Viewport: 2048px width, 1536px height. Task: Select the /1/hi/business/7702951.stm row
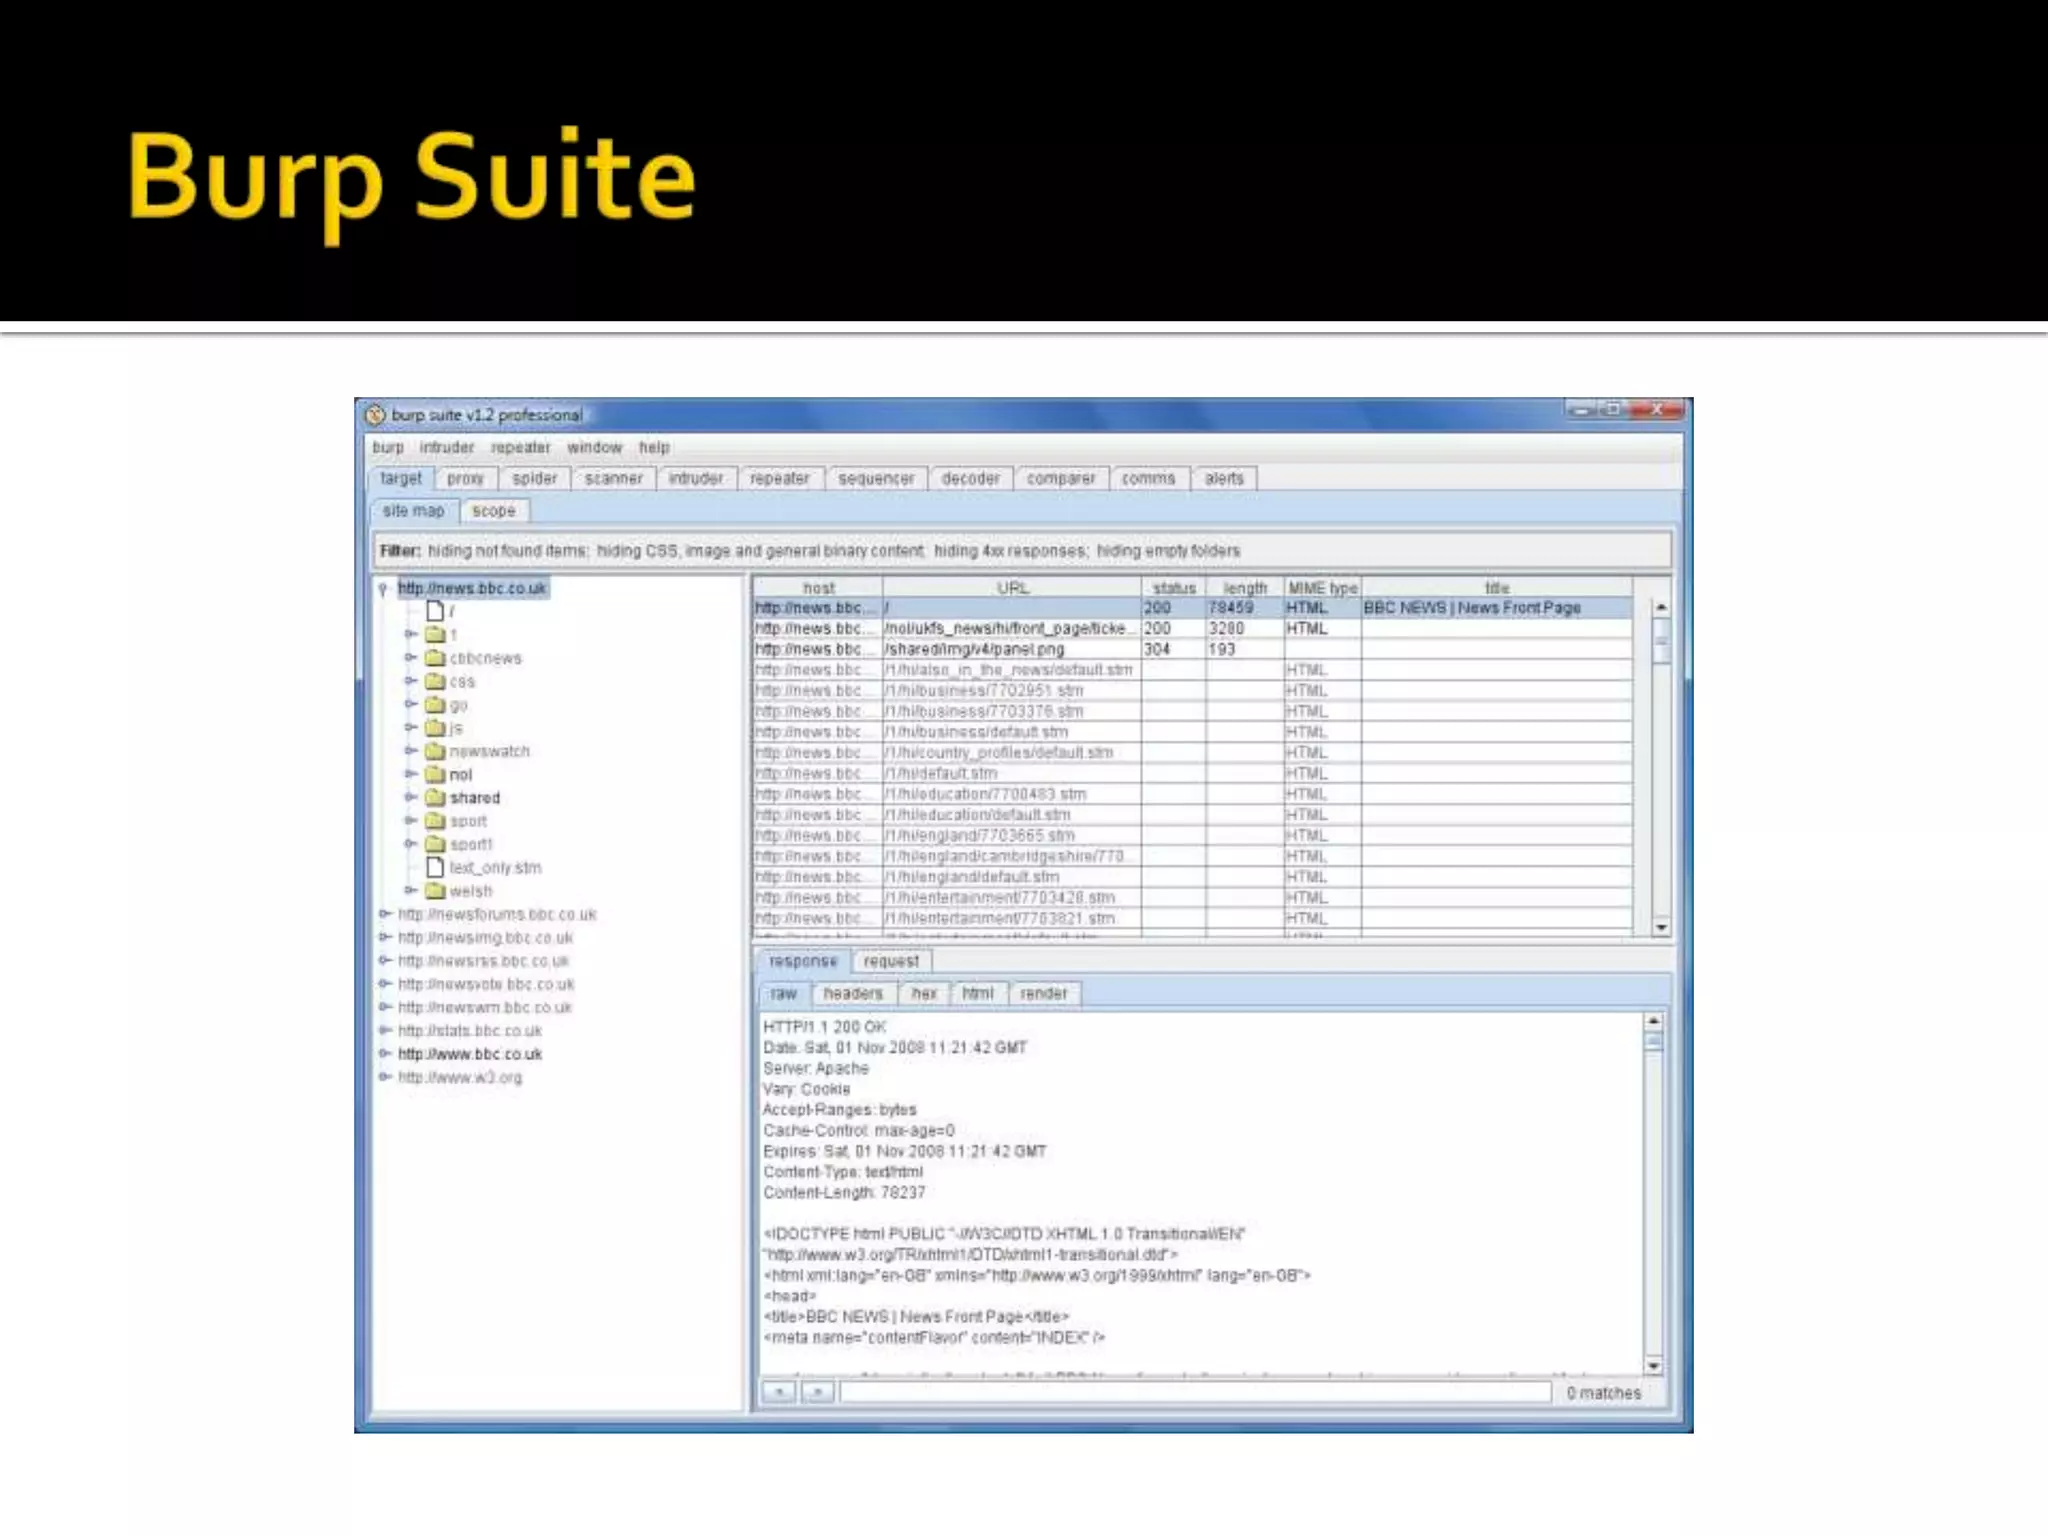pos(1193,691)
